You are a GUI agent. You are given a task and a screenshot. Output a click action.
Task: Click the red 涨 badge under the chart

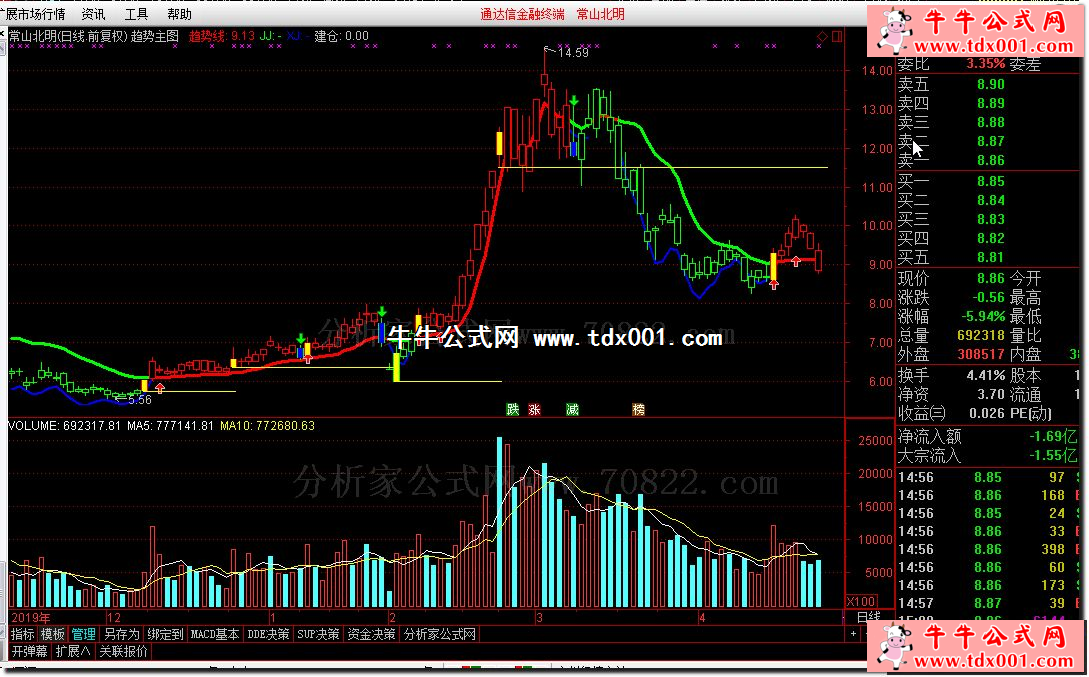point(534,409)
